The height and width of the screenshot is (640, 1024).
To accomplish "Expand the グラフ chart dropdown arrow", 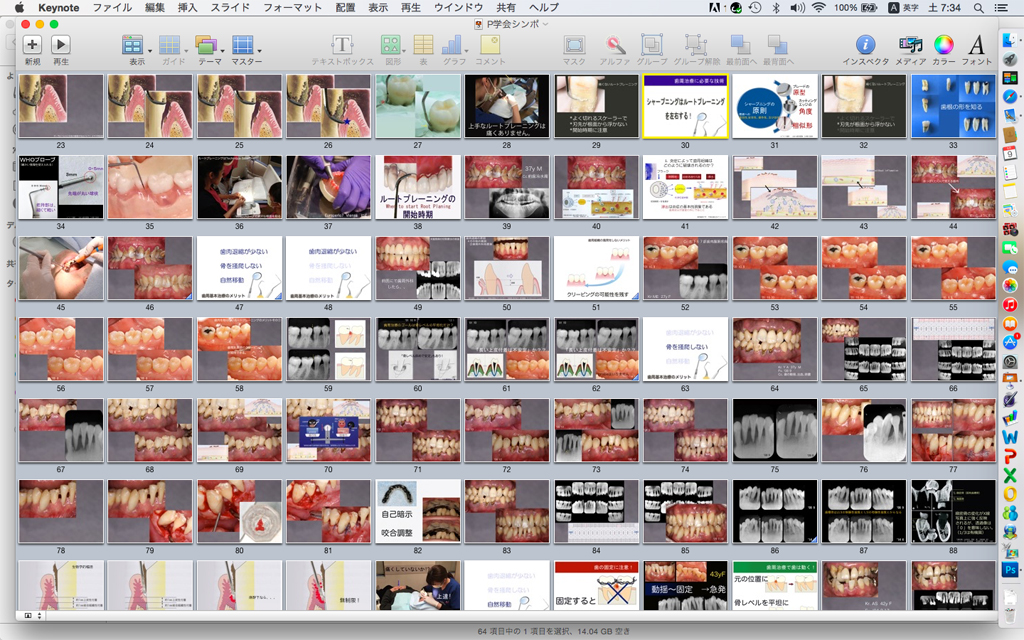I will 466,50.
